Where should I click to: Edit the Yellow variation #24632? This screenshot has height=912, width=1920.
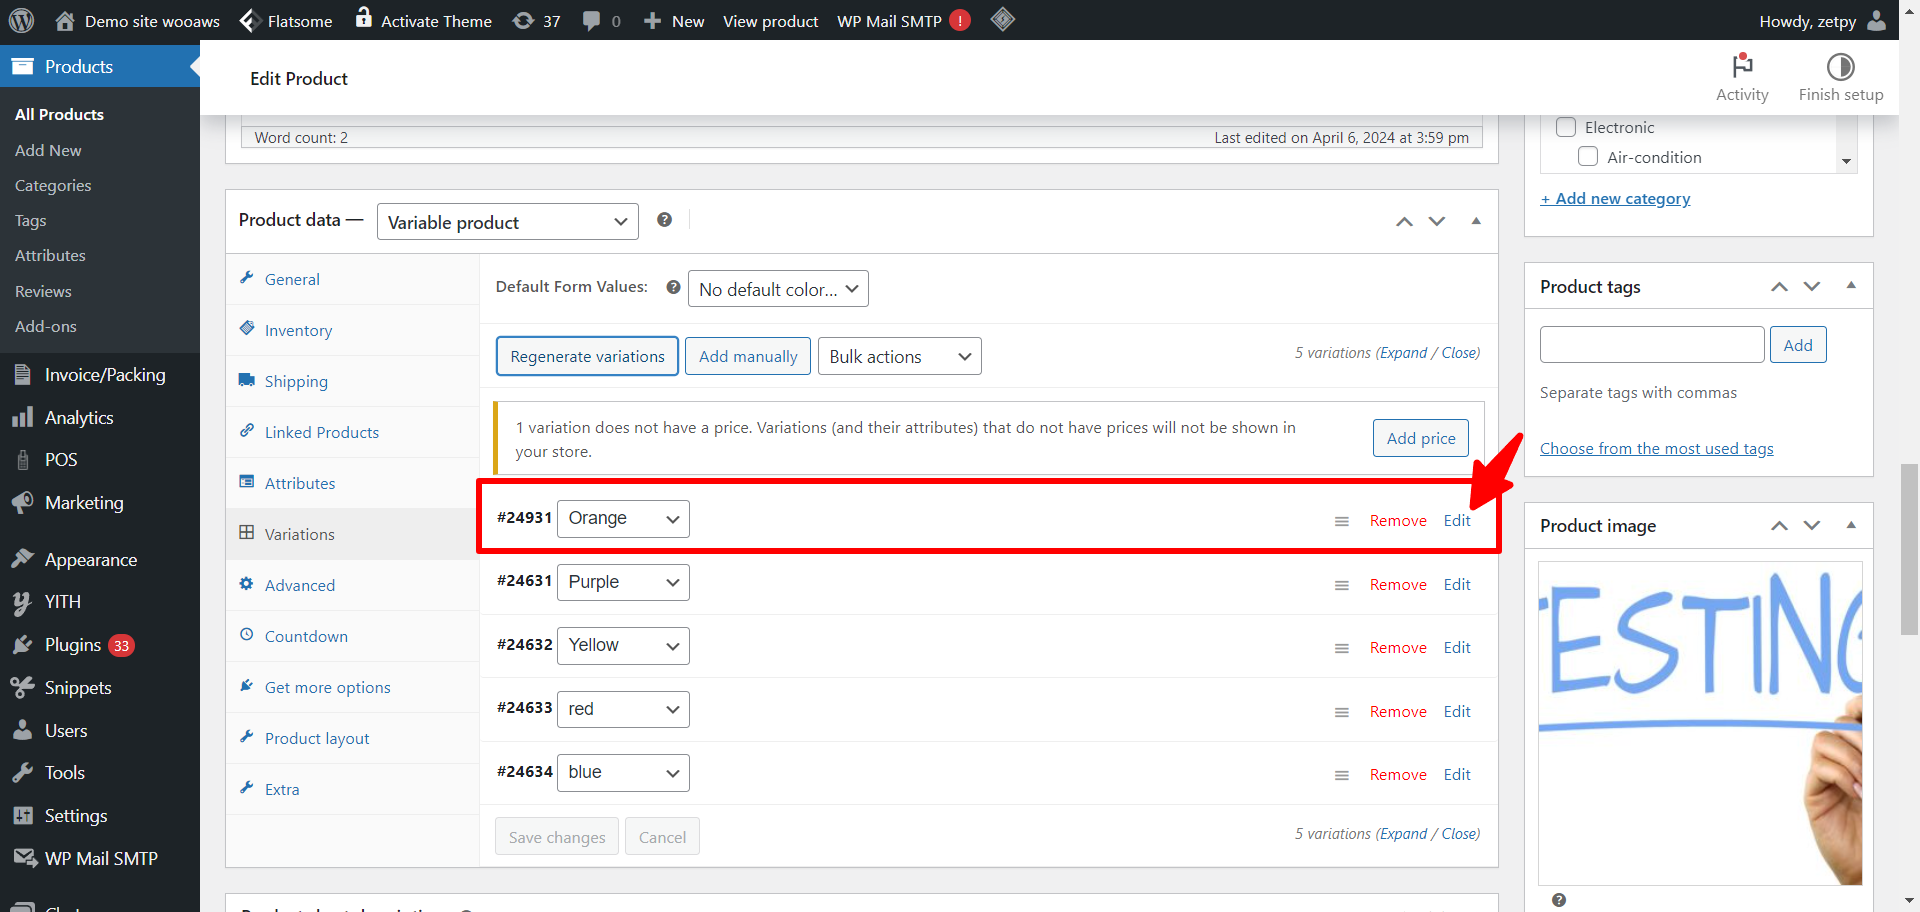click(1457, 648)
